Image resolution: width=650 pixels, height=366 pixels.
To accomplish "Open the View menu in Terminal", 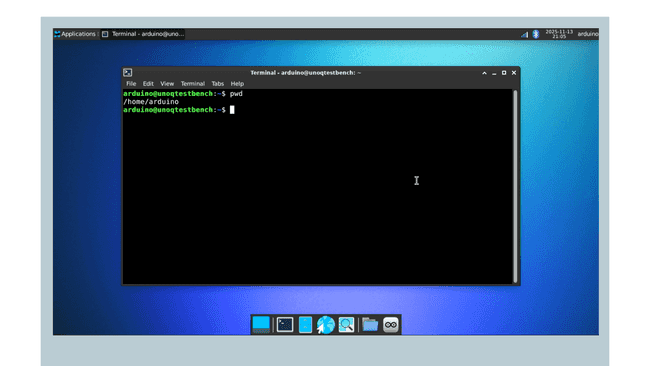I will click(x=167, y=84).
